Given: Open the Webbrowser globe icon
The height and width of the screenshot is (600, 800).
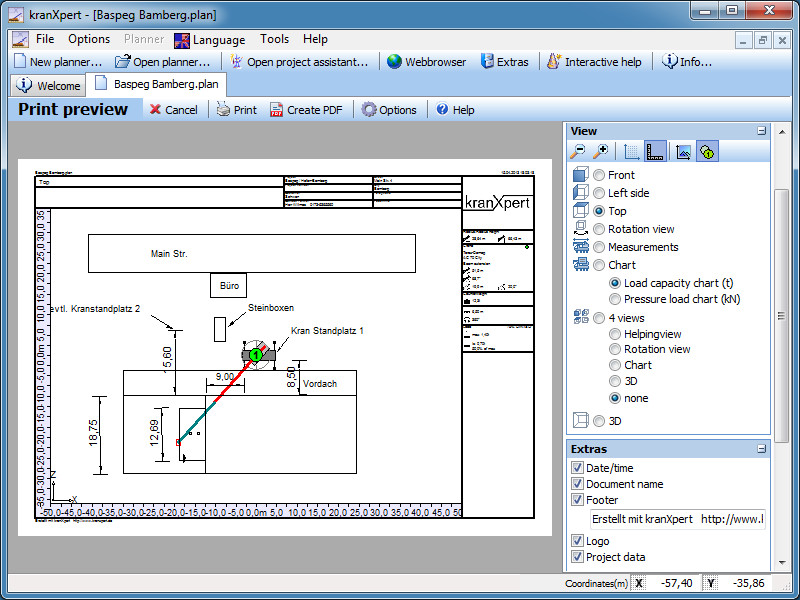Looking at the screenshot, I should [x=395, y=62].
